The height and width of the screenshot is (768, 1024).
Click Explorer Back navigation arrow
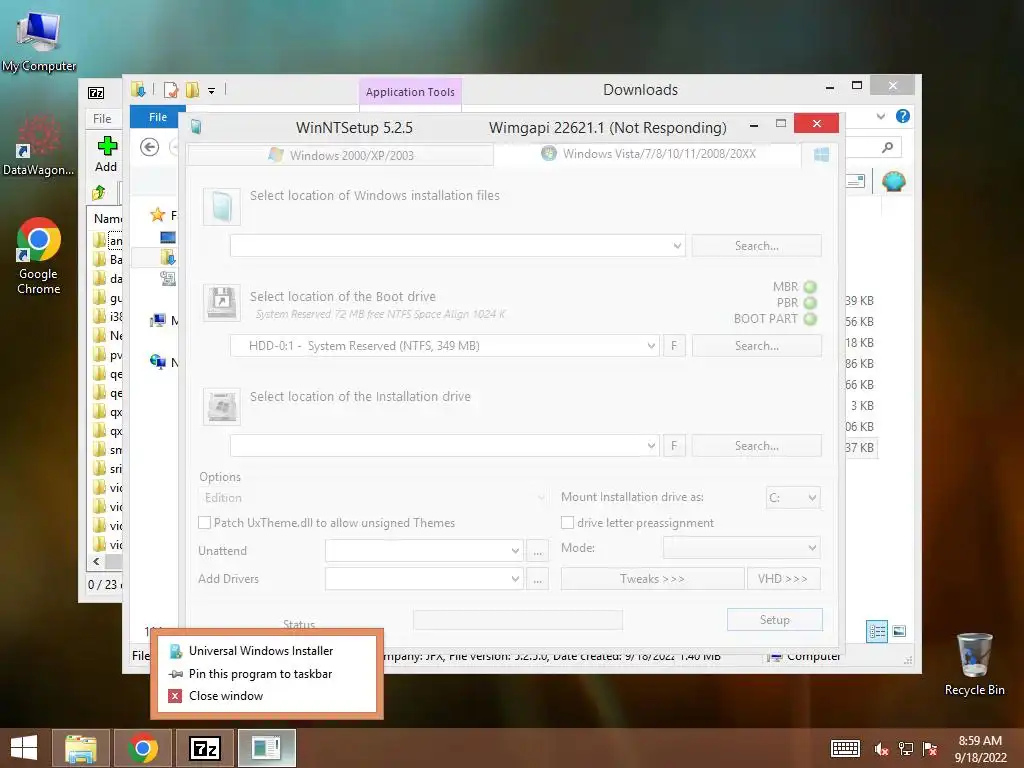click(x=150, y=148)
